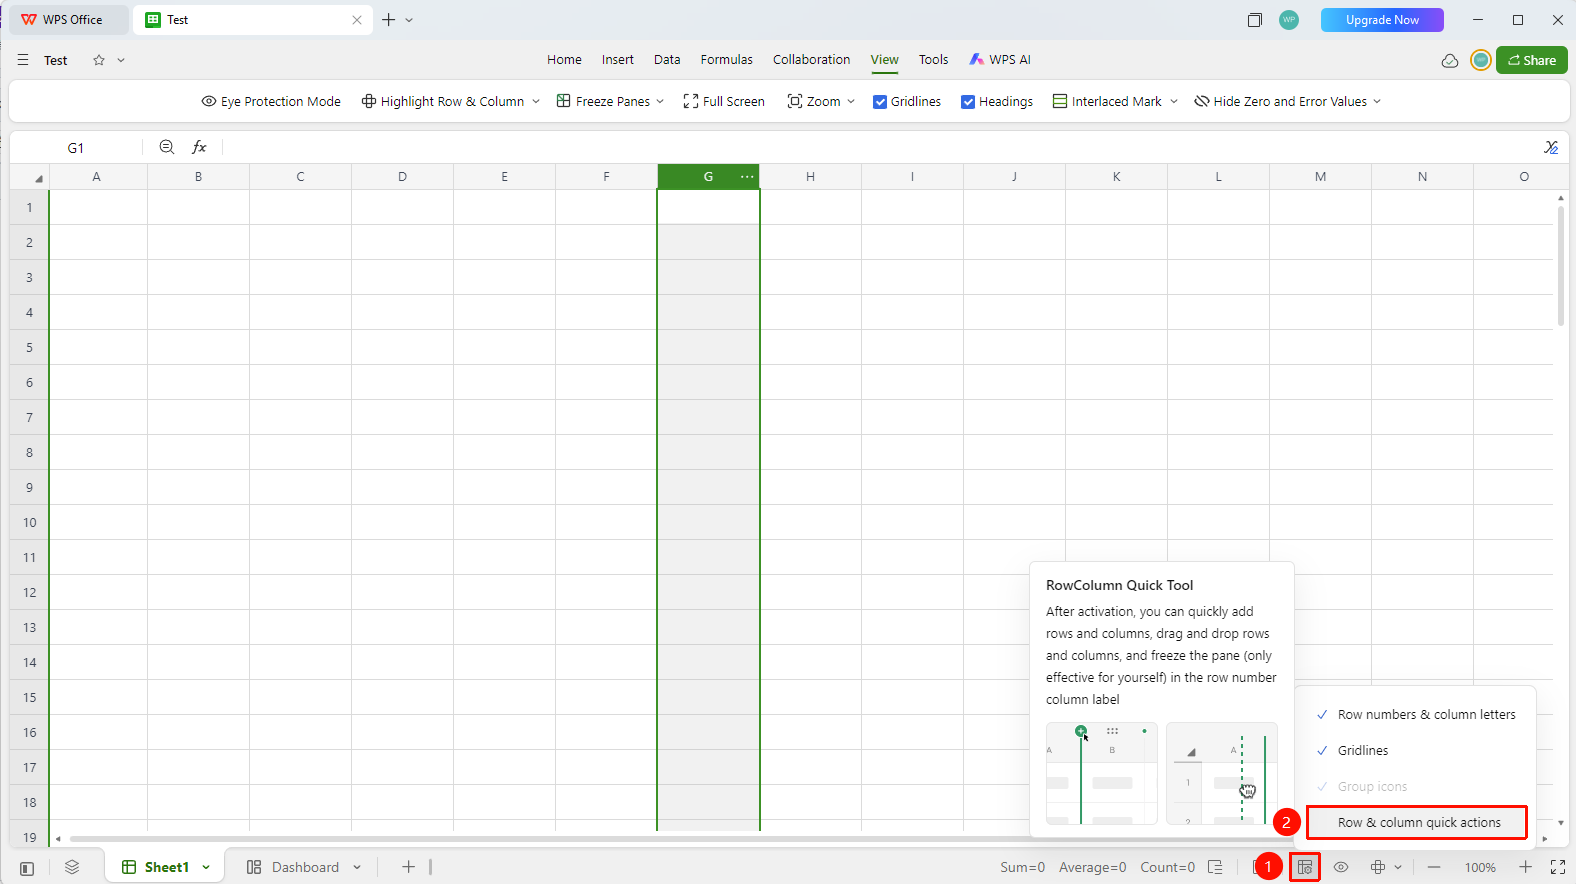Open the WPS AI tab

point(1000,60)
